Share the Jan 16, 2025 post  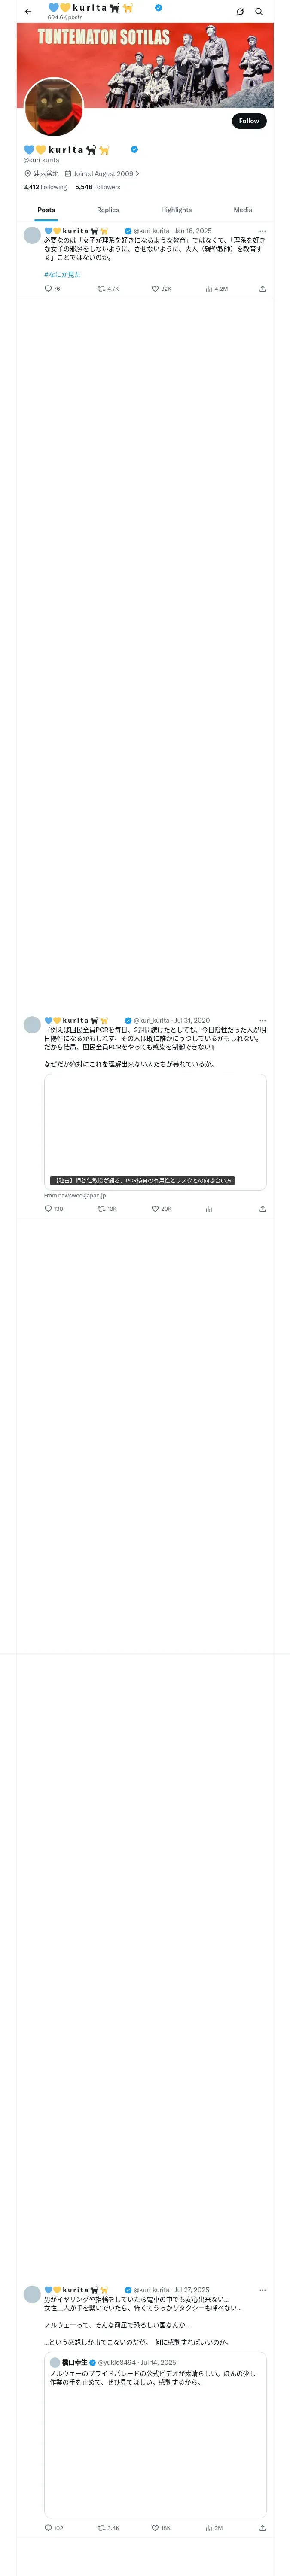coord(262,289)
